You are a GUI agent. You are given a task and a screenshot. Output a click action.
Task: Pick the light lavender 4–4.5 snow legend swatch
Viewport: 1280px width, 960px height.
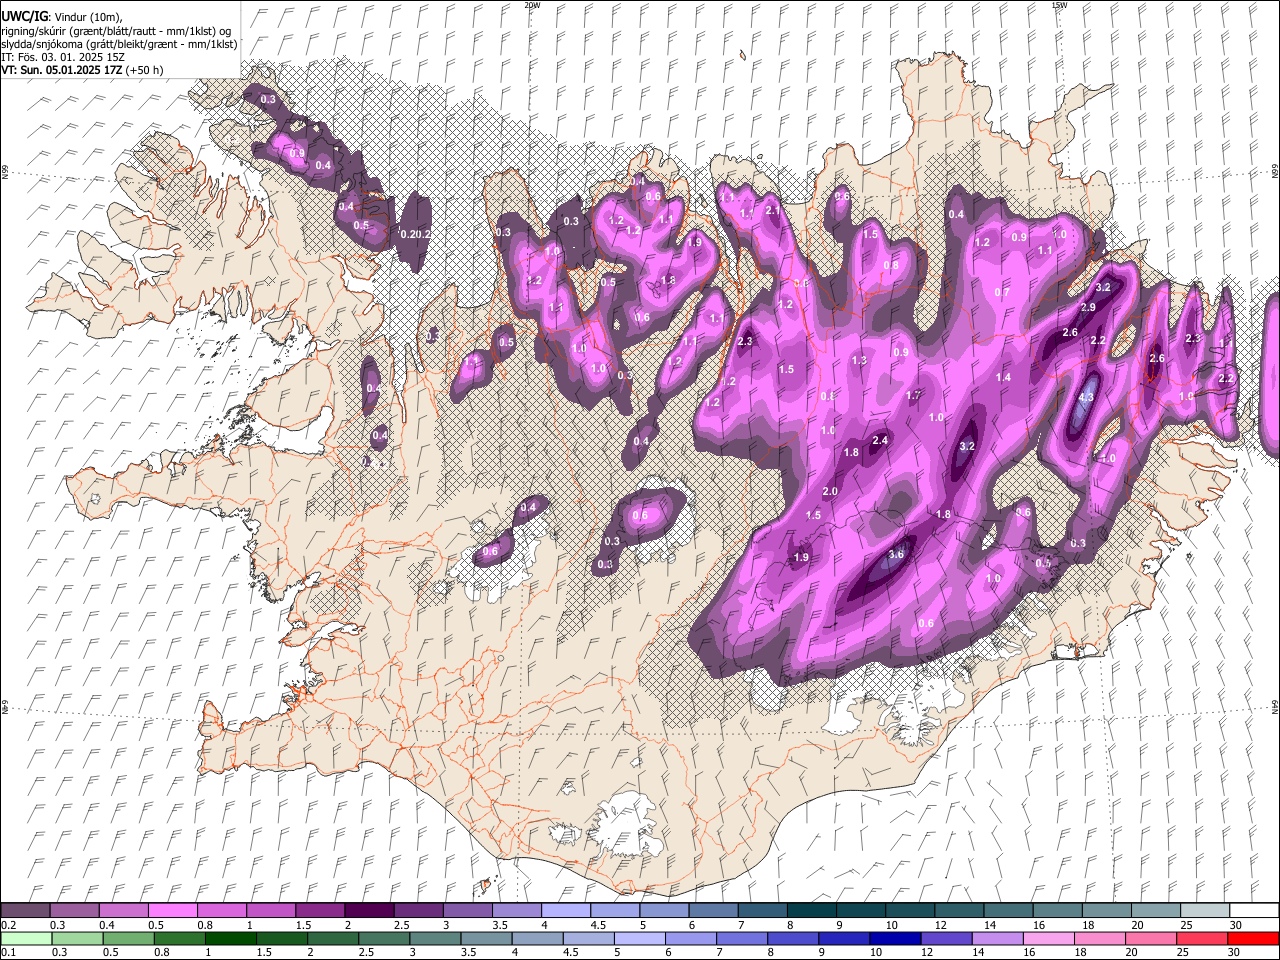click(x=566, y=911)
